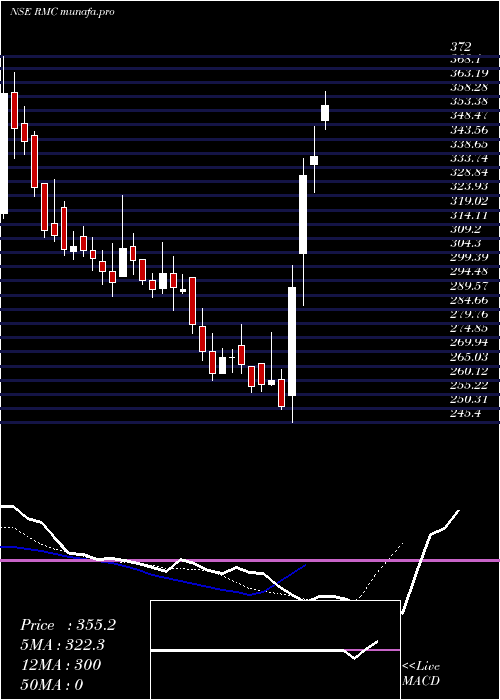Click the '50MA : 0' readout
Image resolution: width=500 pixels, height=700 pixels.
click(x=52, y=684)
